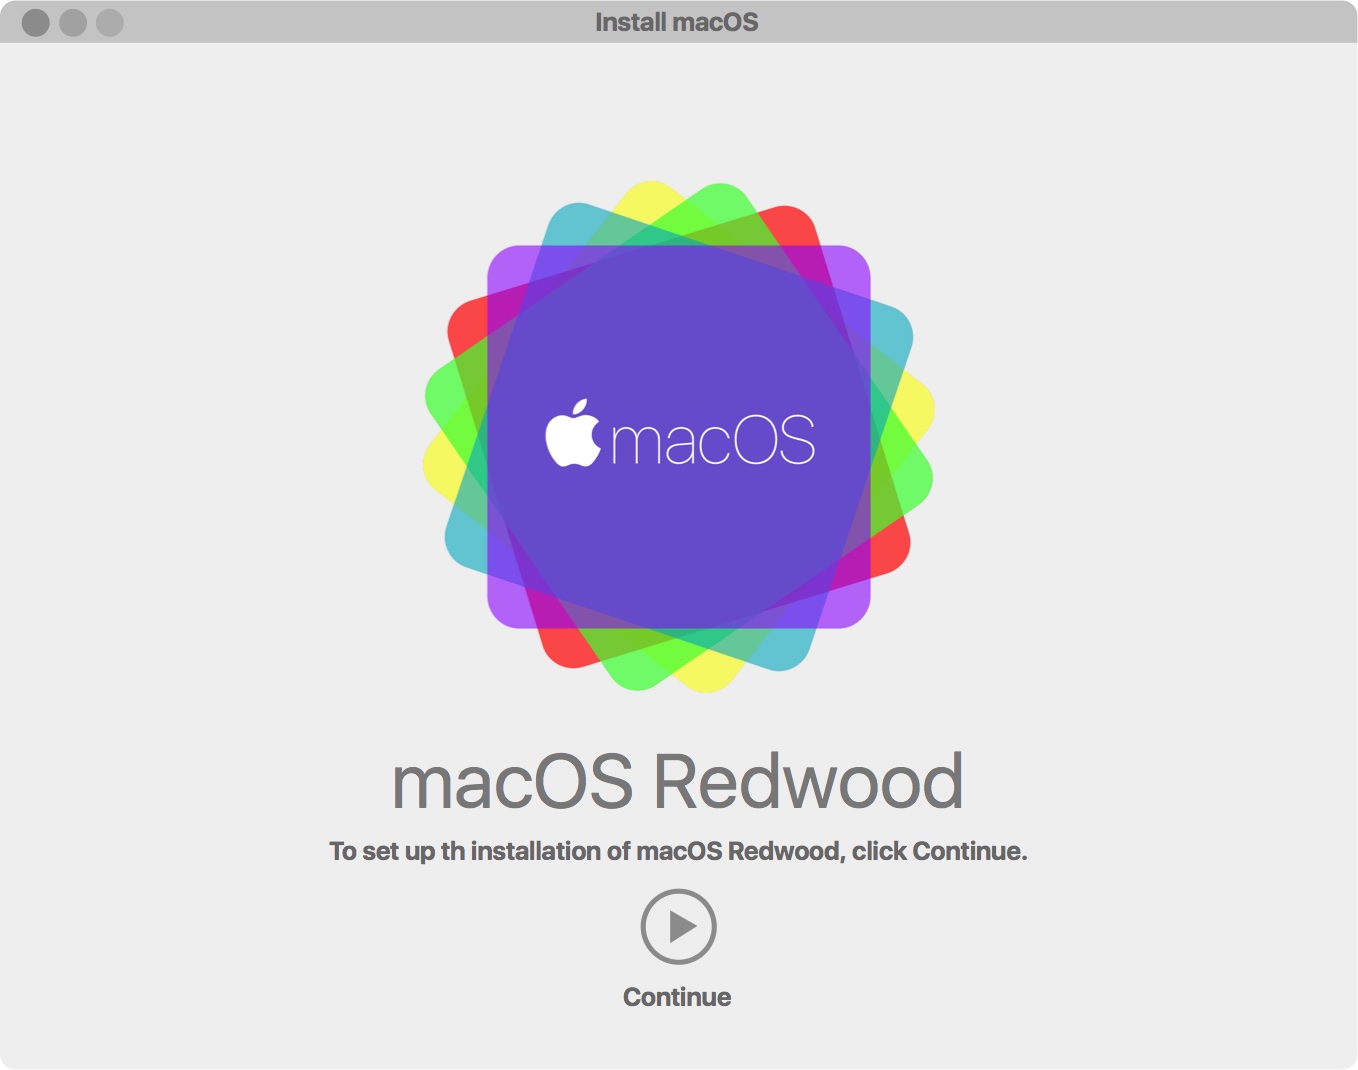Screen dimensions: 1358x1070
Task: Click the zoom window button in title bar
Action: [110, 22]
